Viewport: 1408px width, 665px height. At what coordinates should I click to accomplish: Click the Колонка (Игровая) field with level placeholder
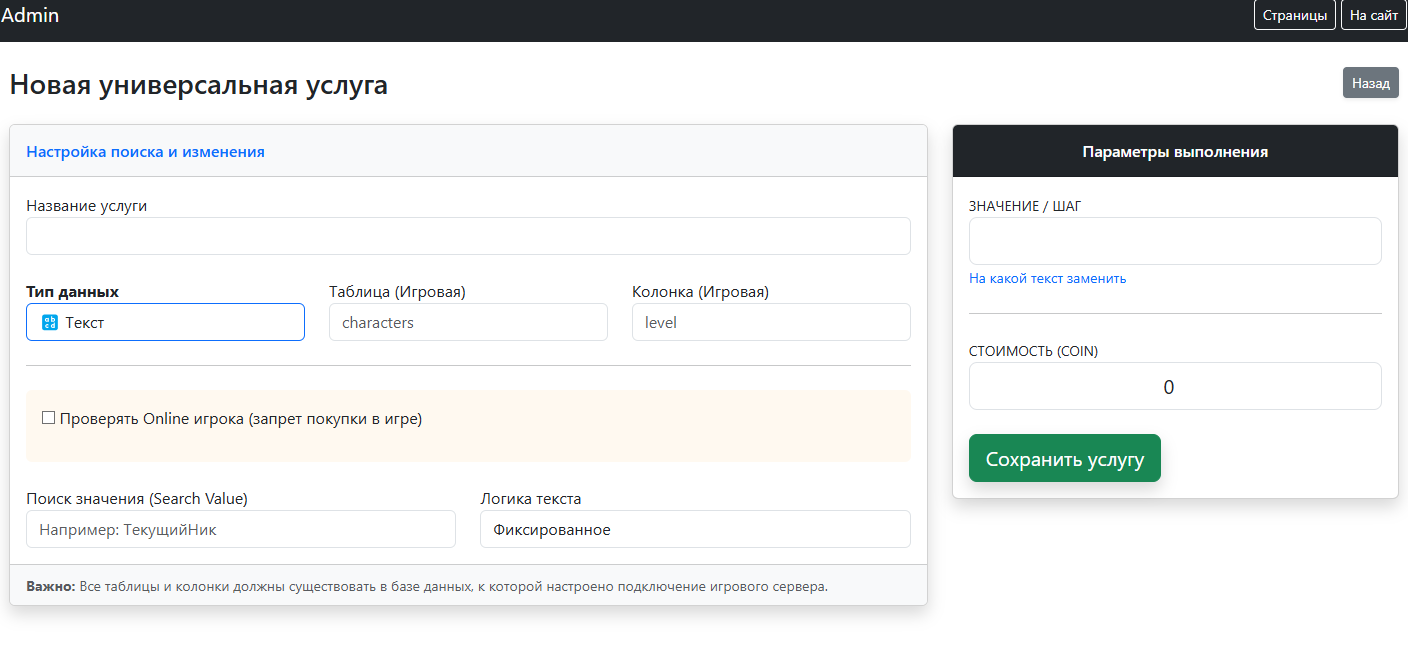770,322
